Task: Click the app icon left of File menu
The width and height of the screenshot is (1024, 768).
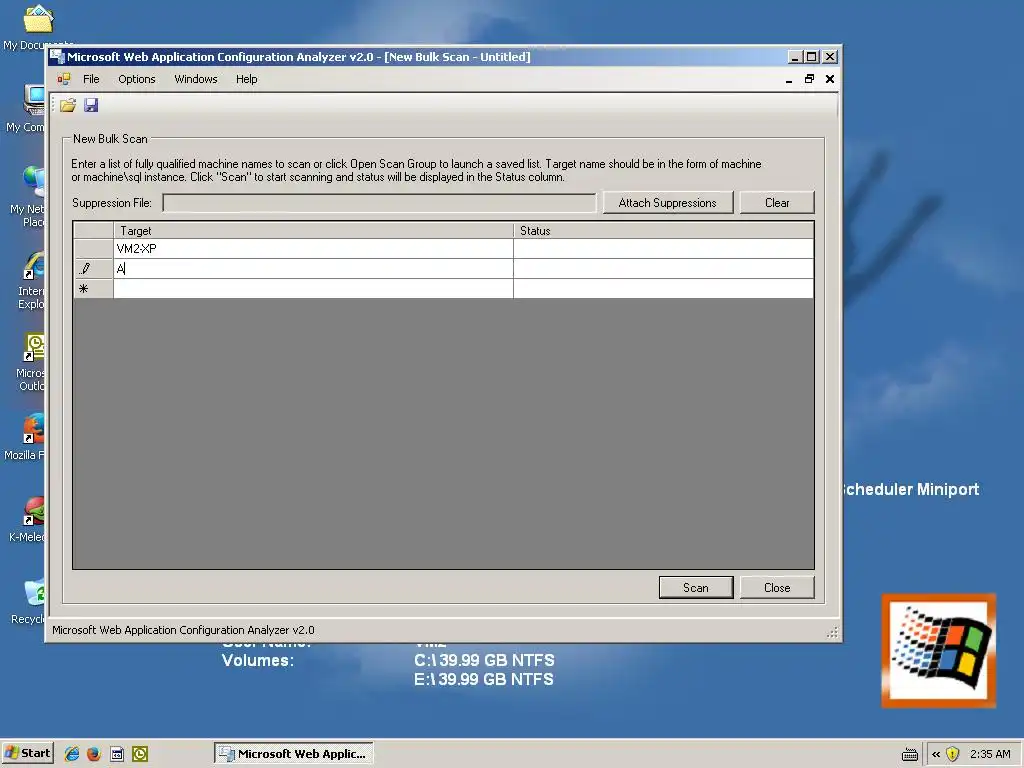Action: pos(63,79)
